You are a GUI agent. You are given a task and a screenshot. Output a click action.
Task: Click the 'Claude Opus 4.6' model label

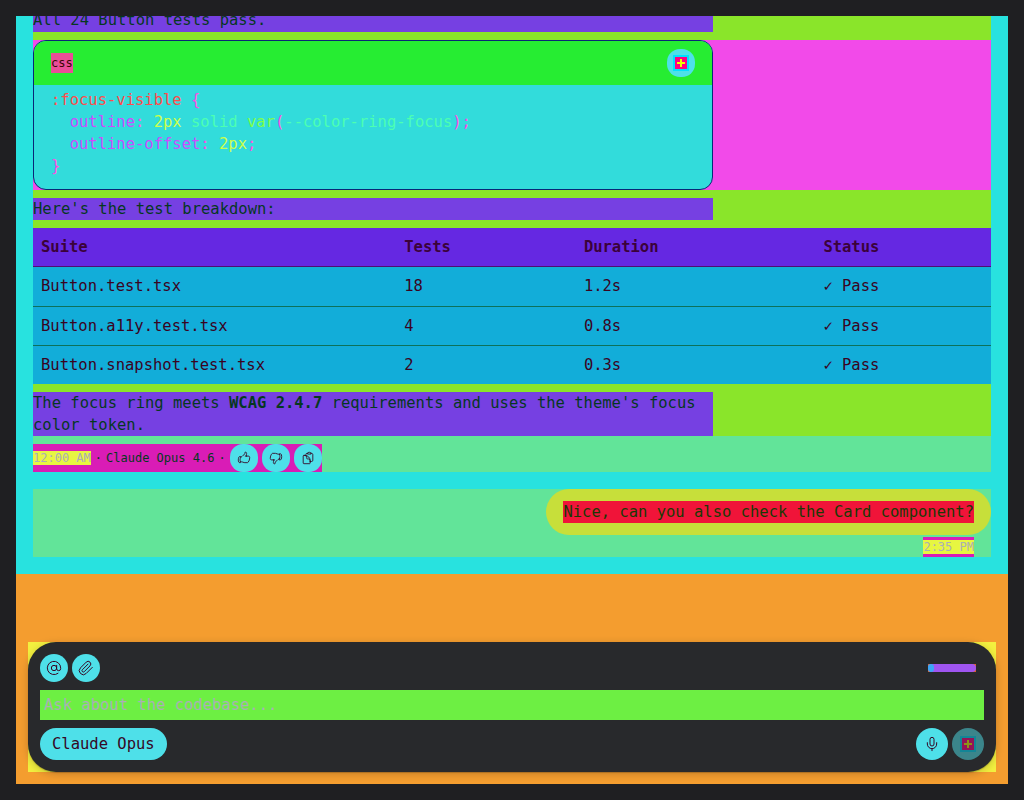point(160,458)
